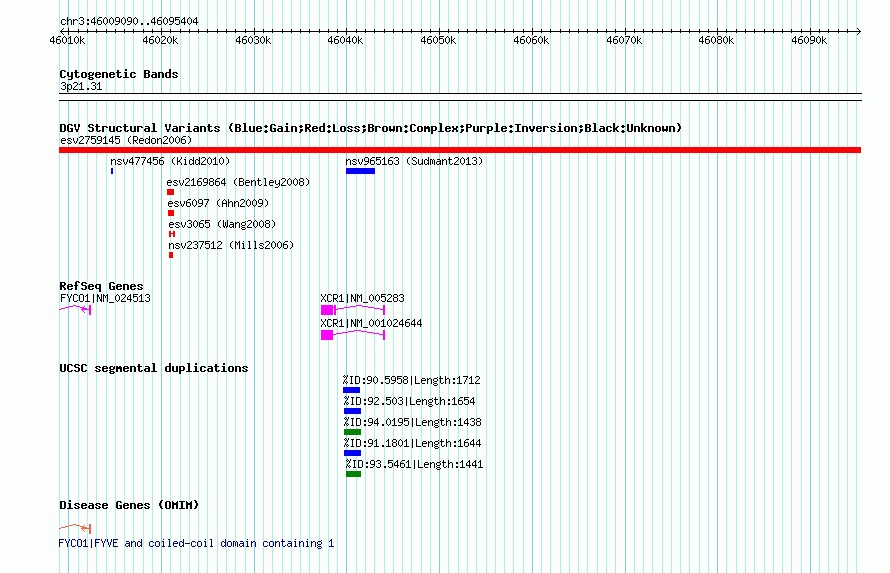
Task: Select the long red esv2759145 loss bar
Action: point(460,150)
